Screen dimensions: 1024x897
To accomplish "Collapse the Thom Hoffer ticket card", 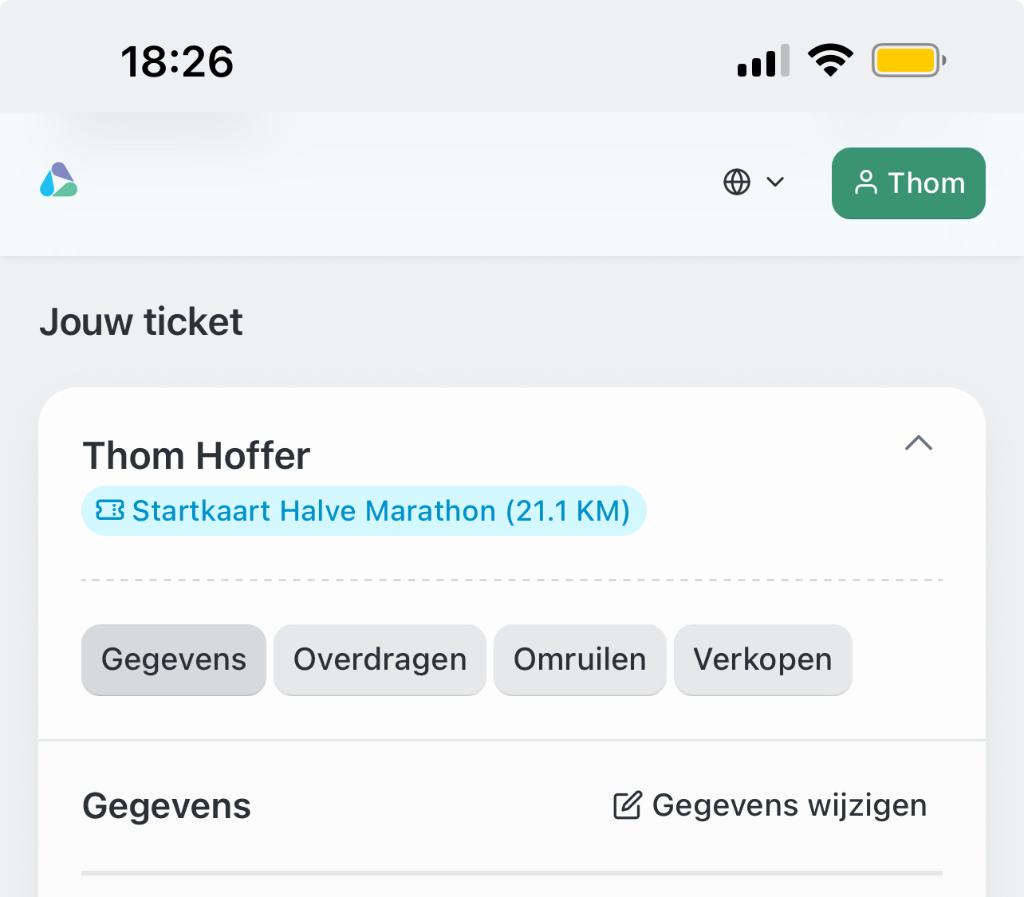I will (x=919, y=444).
